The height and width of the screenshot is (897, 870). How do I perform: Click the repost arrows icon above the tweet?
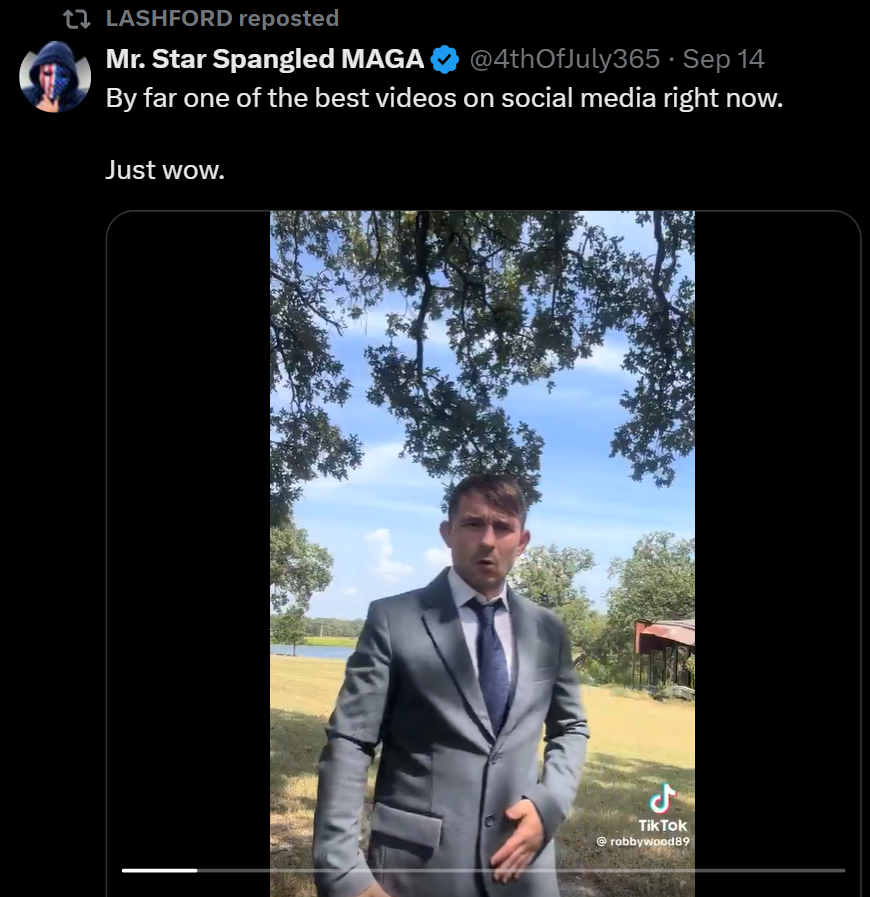[x=76, y=18]
